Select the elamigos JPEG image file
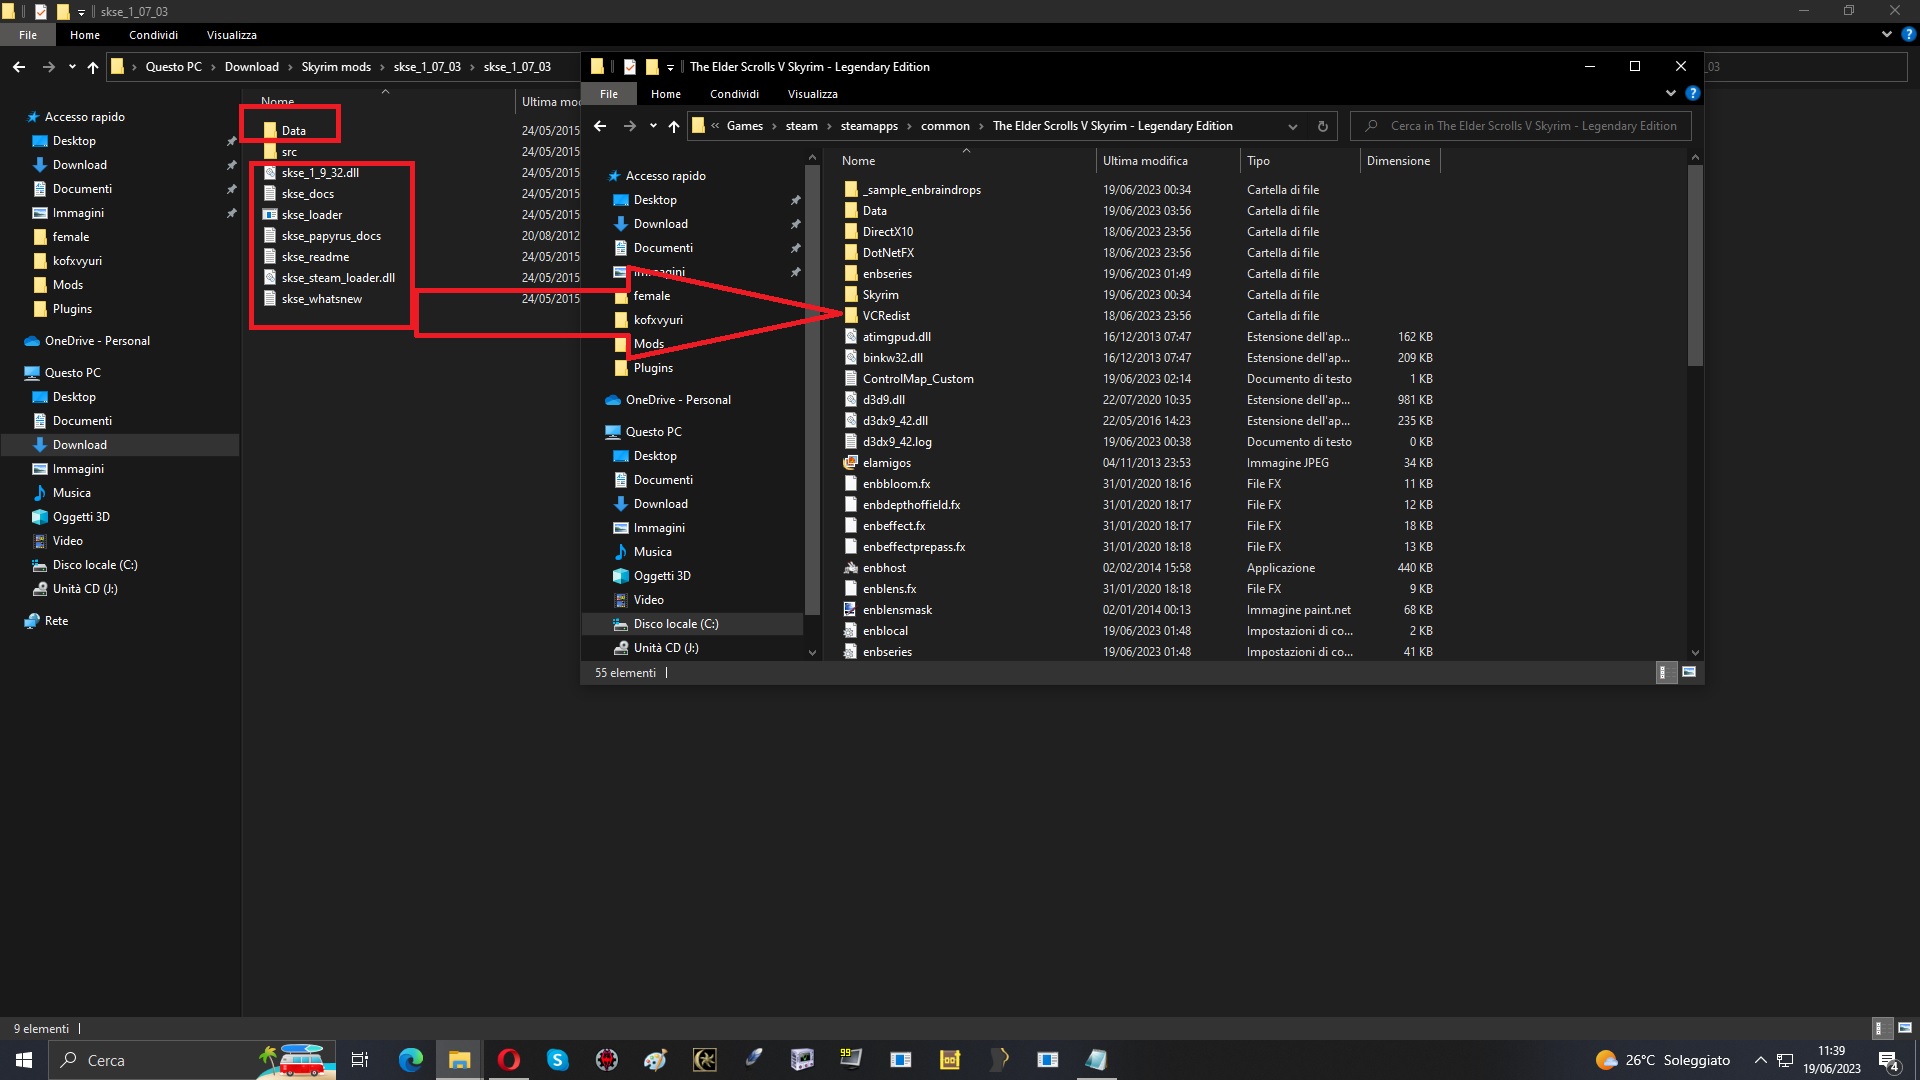 tap(886, 463)
